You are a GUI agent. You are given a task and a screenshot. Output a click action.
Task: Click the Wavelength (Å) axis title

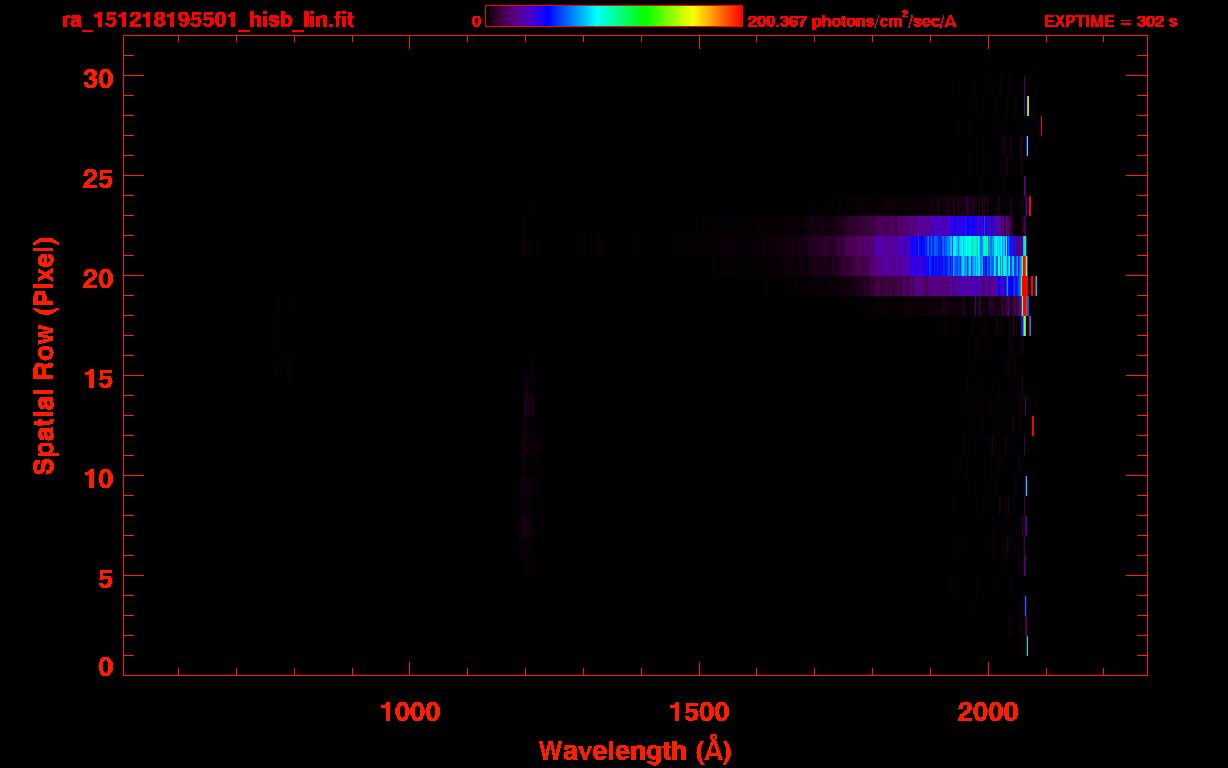tap(635, 750)
